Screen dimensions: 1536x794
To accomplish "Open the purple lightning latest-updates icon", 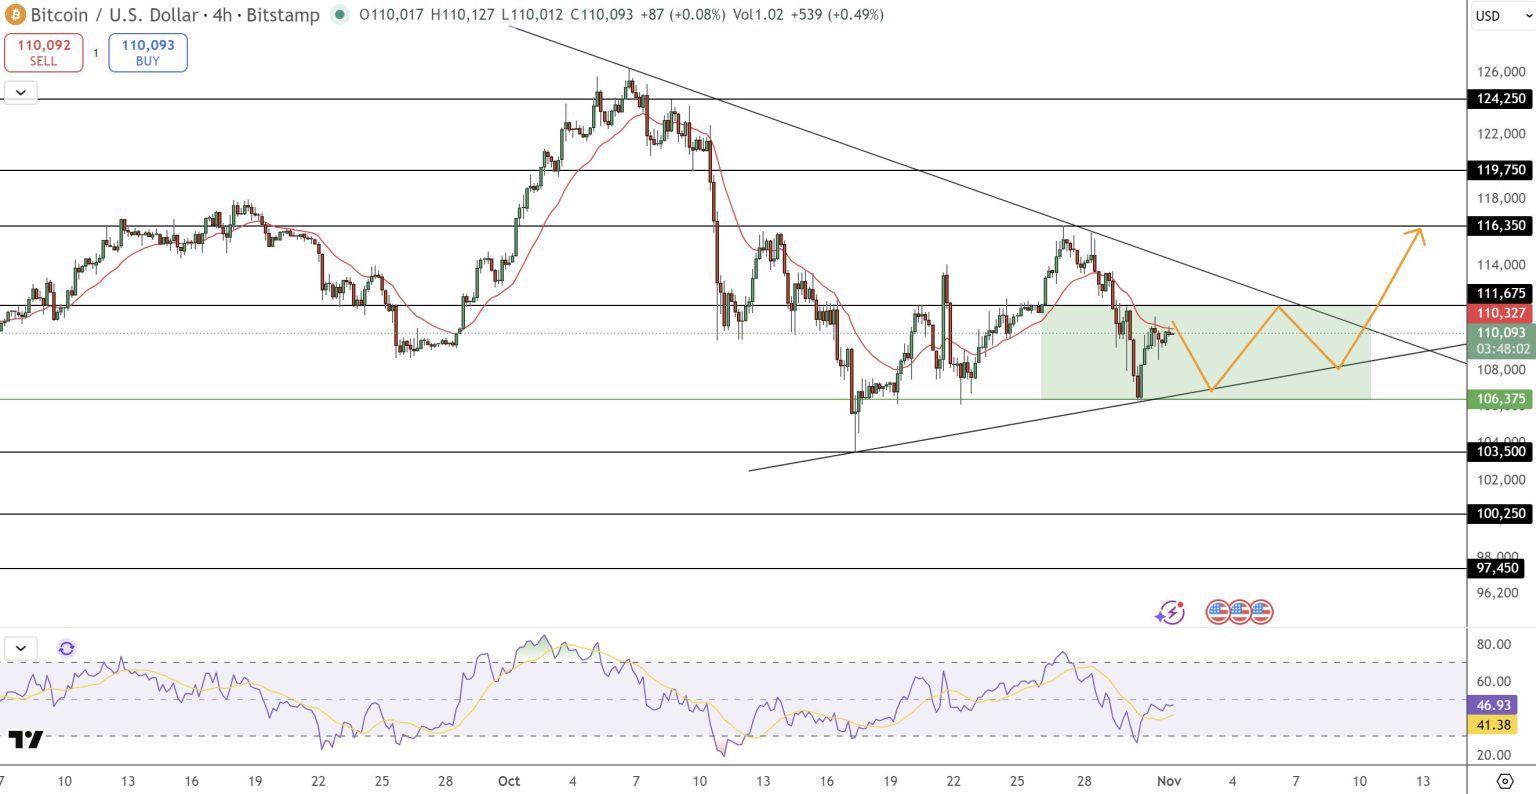I will (x=1170, y=612).
